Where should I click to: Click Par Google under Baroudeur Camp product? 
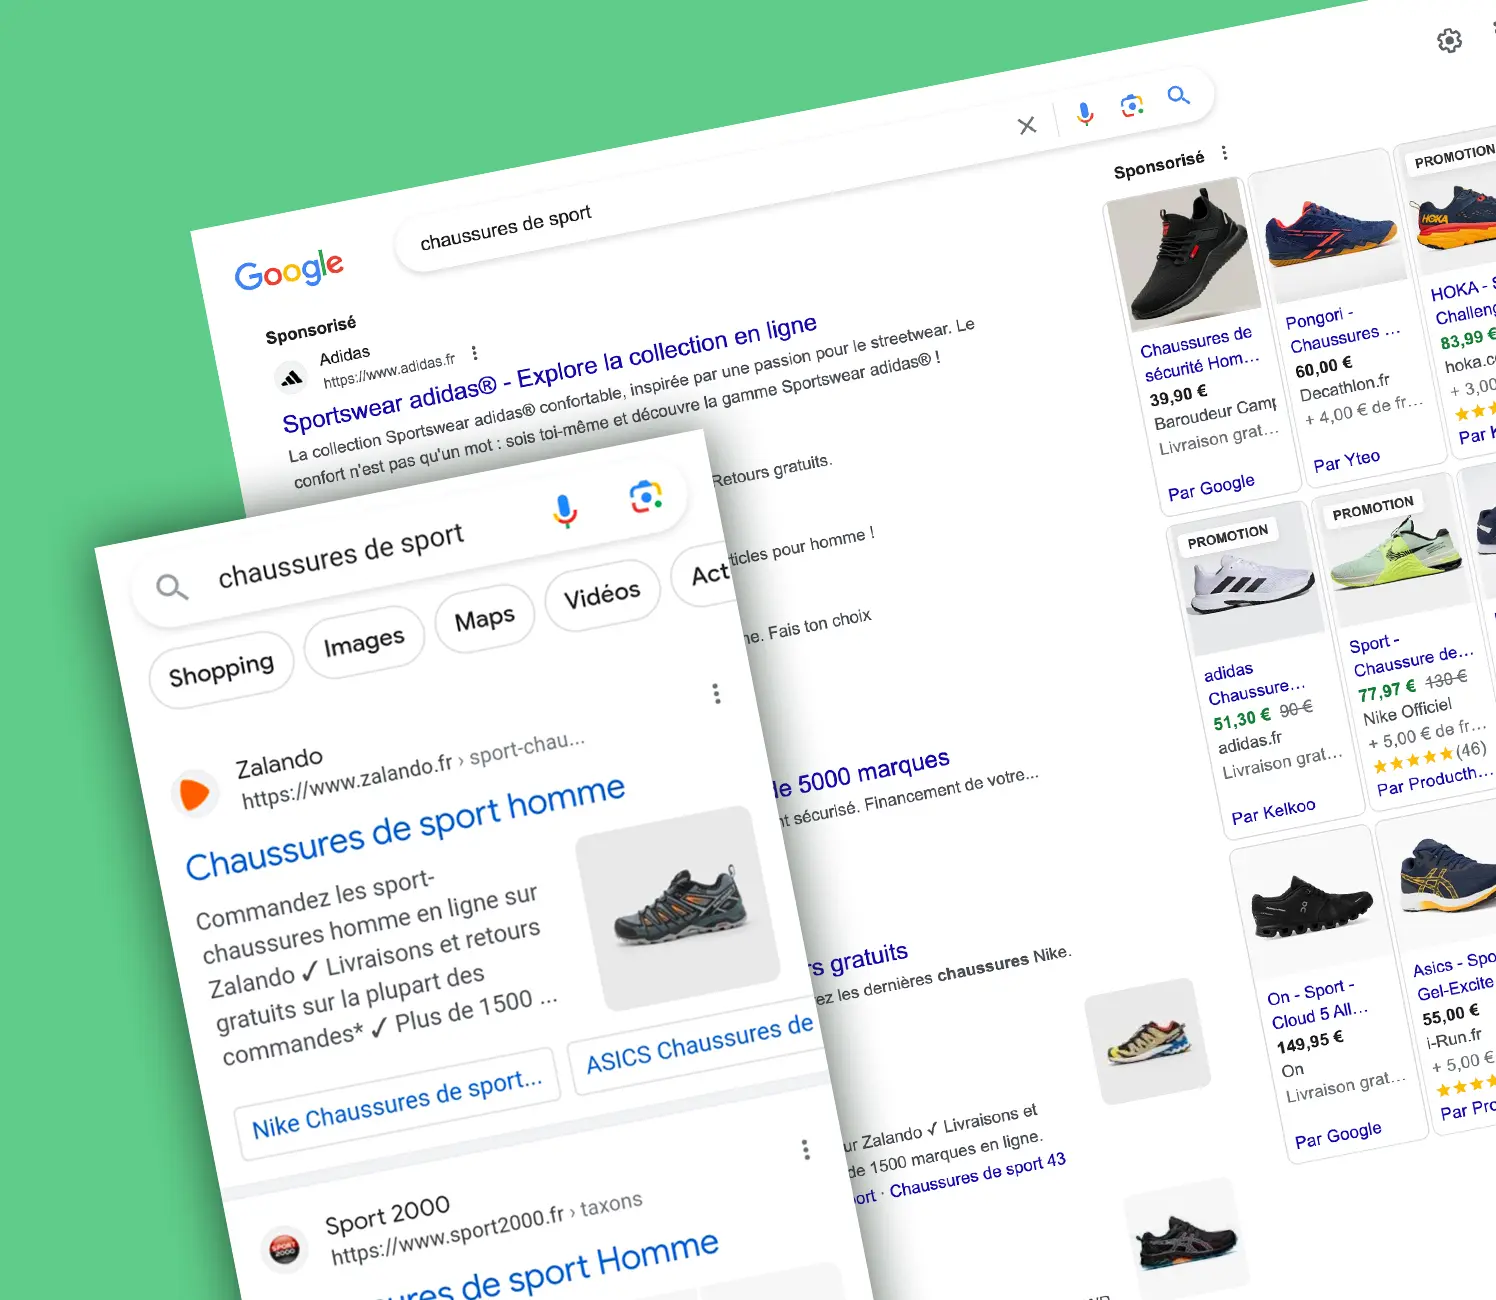1211,487
